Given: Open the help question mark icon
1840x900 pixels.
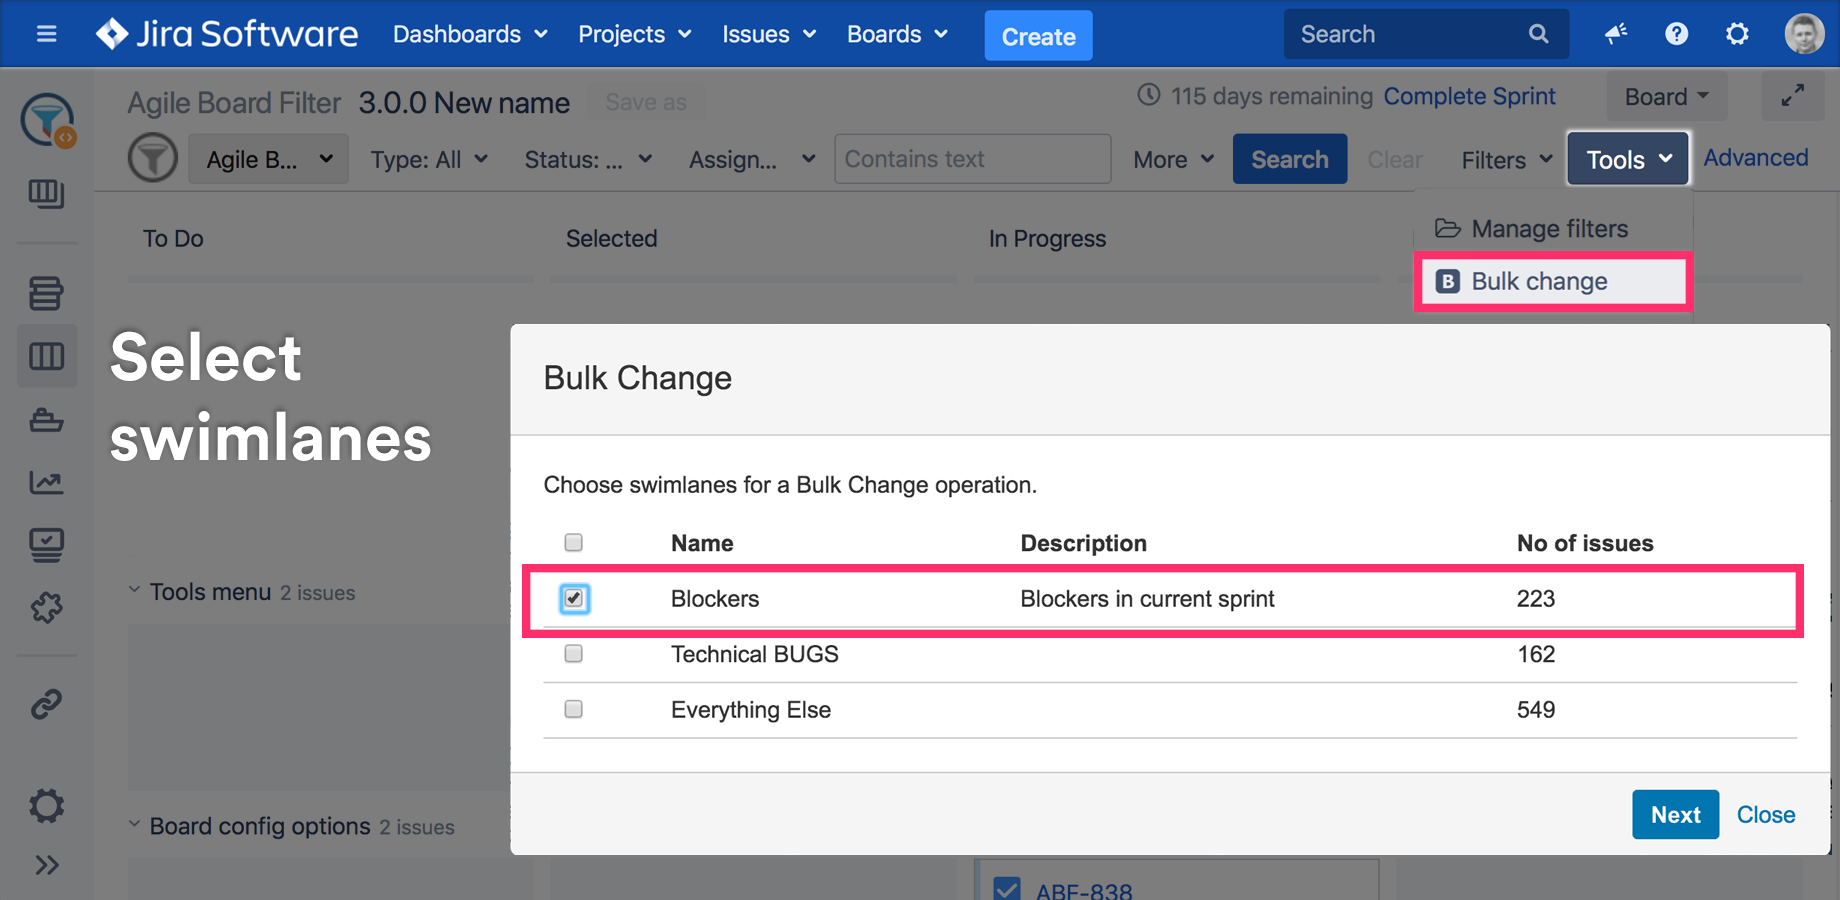Looking at the screenshot, I should 1676,34.
